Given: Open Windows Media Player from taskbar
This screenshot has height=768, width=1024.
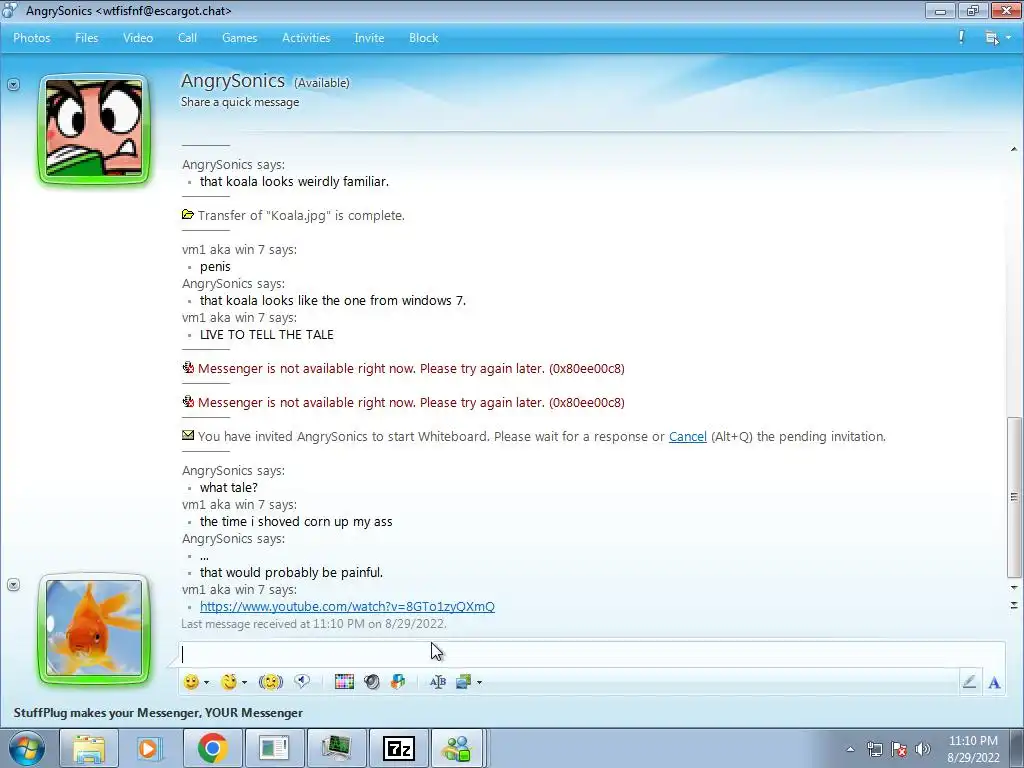Looking at the screenshot, I should click(150, 748).
